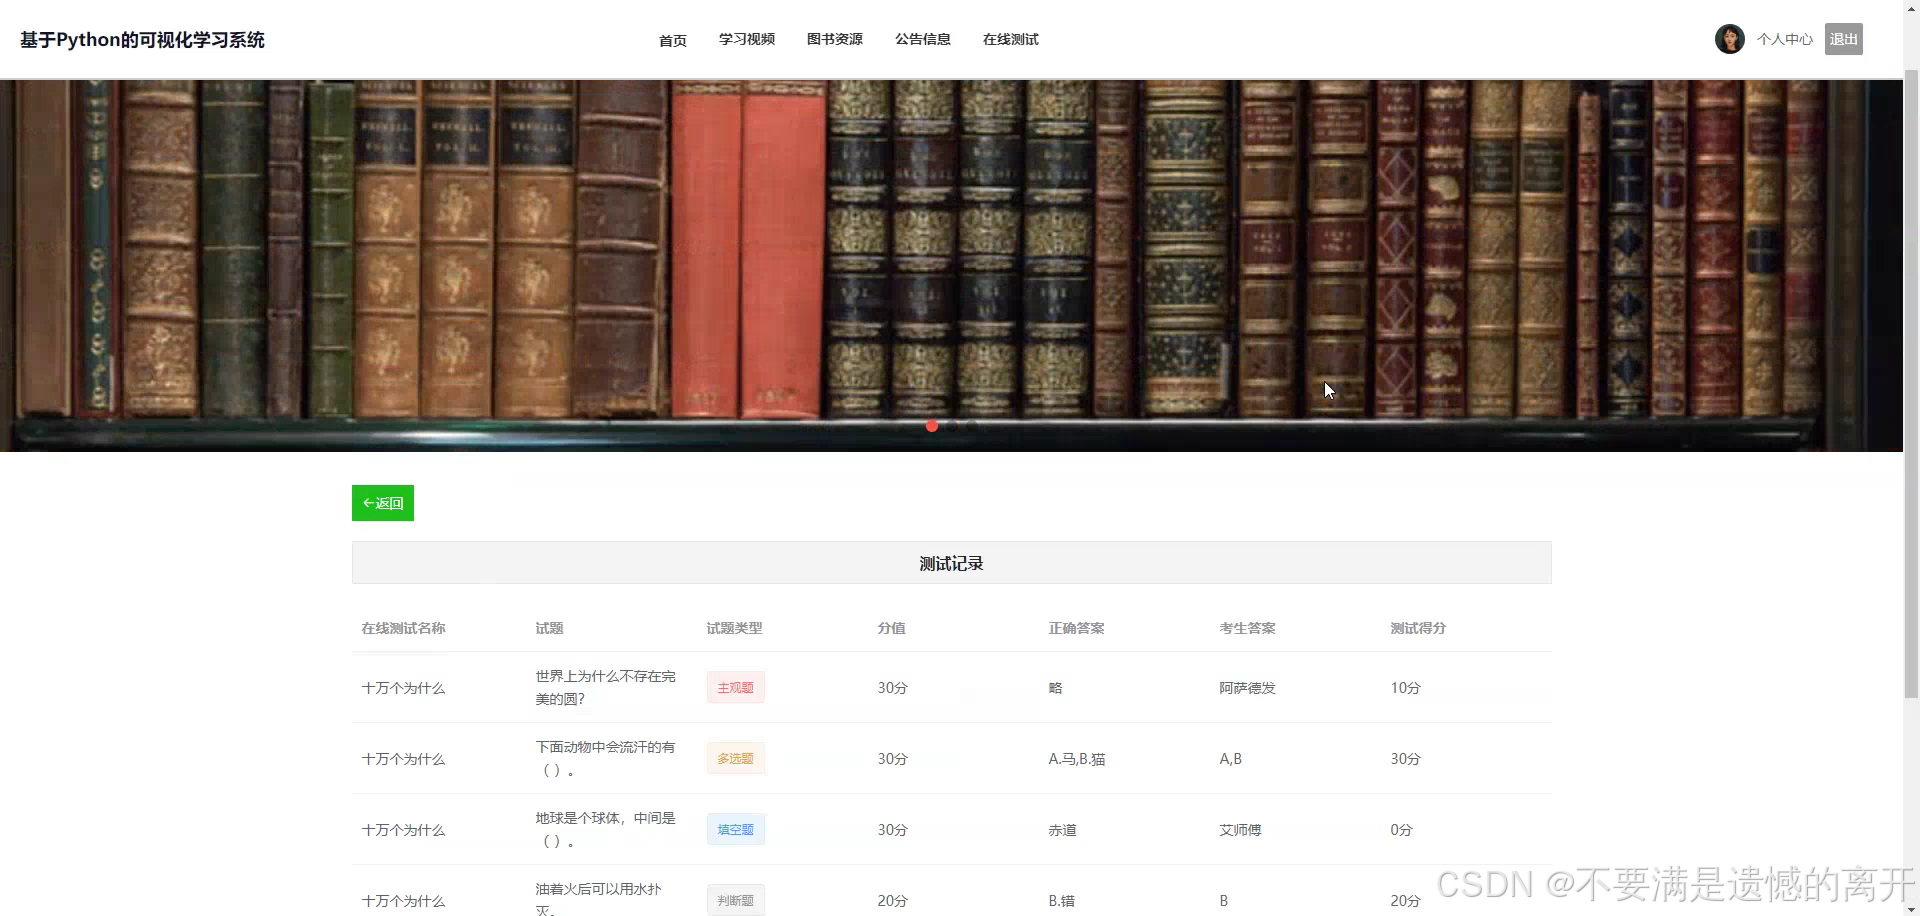
Task: Select the 填空题 type label
Action: (x=735, y=829)
